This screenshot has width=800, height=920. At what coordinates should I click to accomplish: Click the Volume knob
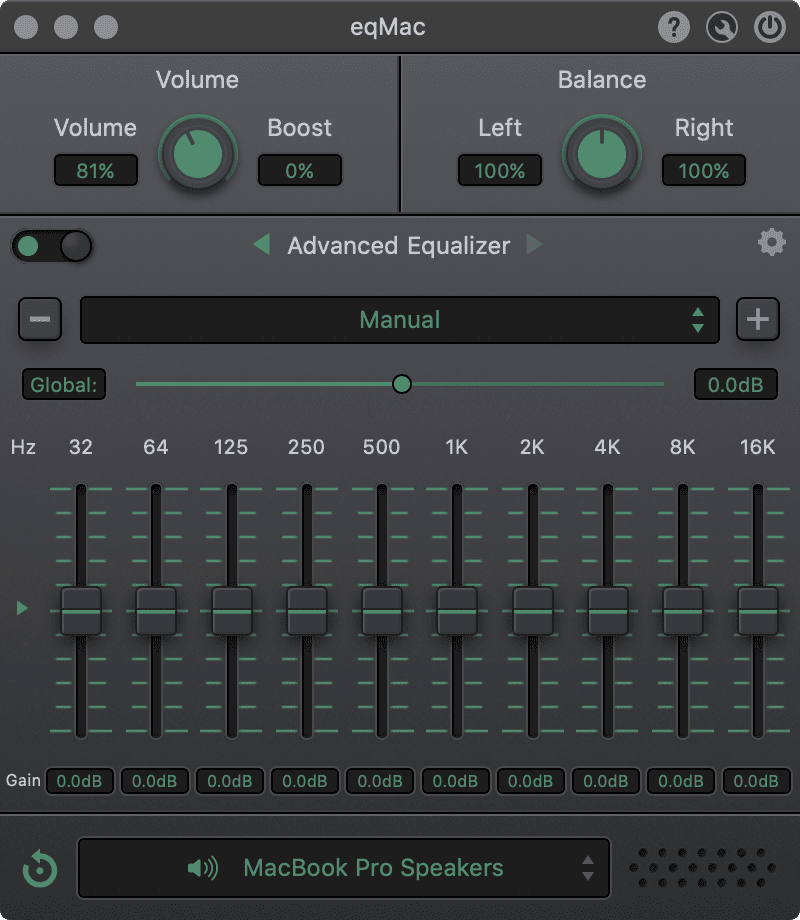198,155
